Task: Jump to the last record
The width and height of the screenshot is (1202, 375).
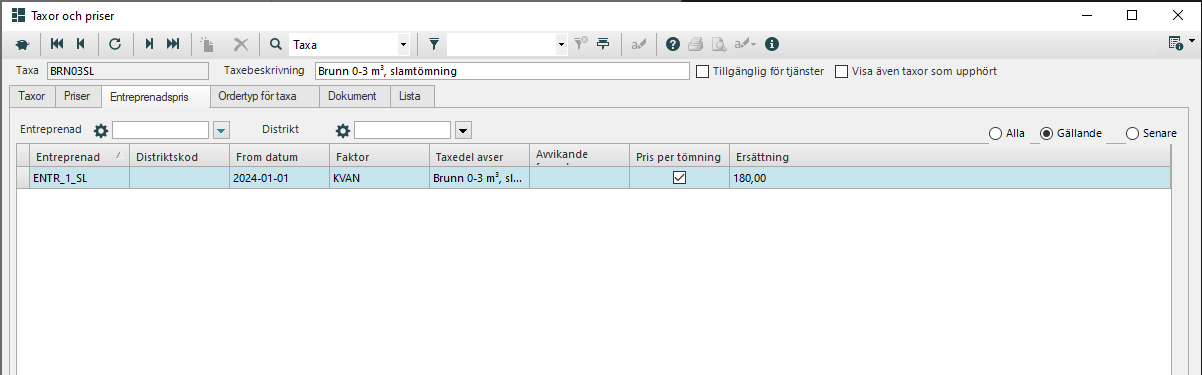Action: click(173, 44)
